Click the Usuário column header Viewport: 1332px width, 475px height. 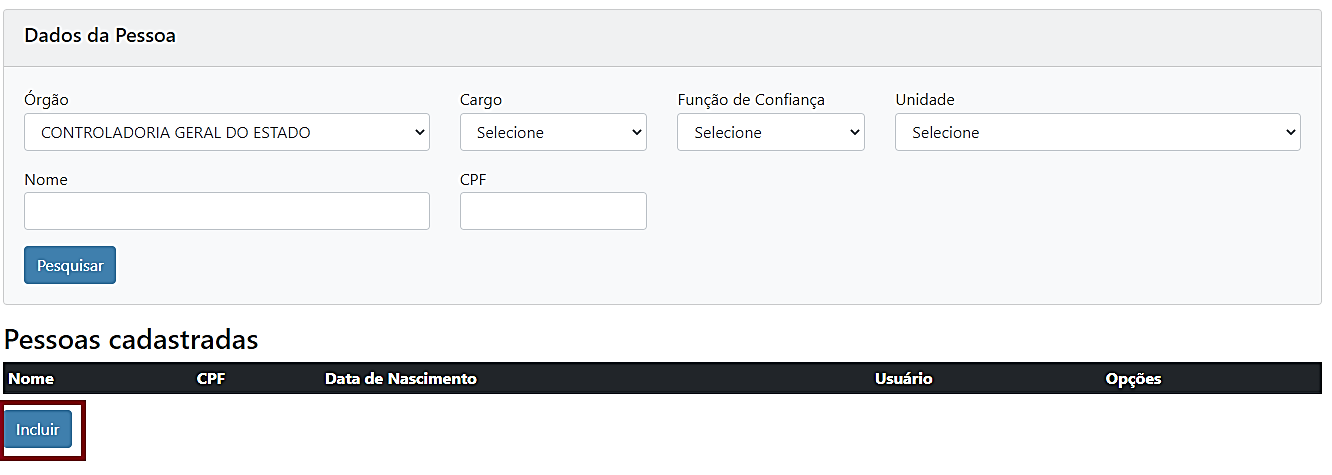[x=903, y=379]
